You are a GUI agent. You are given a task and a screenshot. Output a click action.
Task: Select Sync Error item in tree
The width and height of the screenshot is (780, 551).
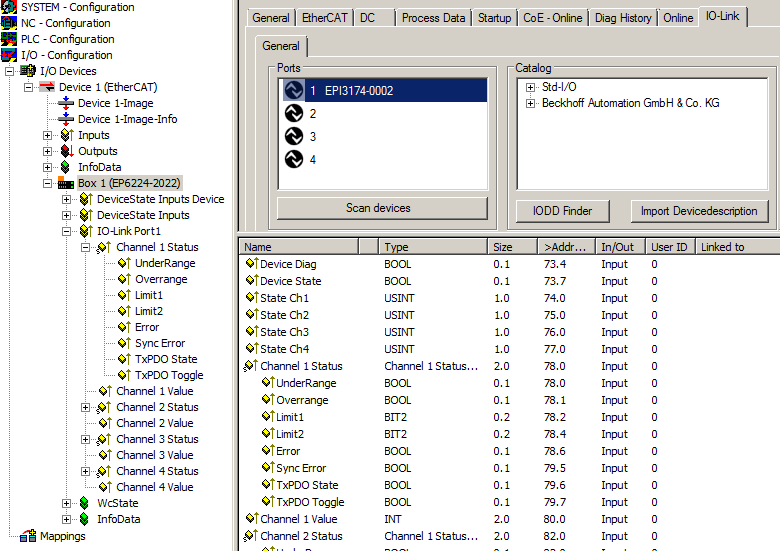pos(160,343)
